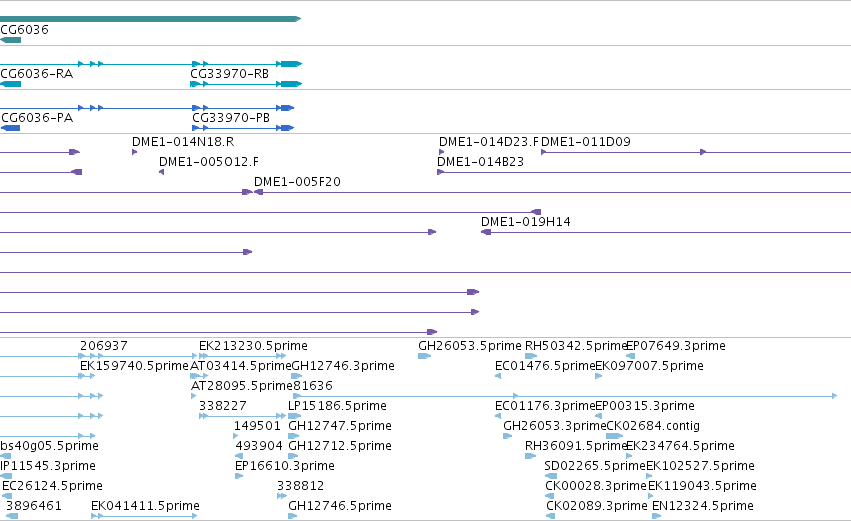Click the bs40g05.5prime EST label
This screenshot has width=851, height=521.
click(x=49, y=446)
